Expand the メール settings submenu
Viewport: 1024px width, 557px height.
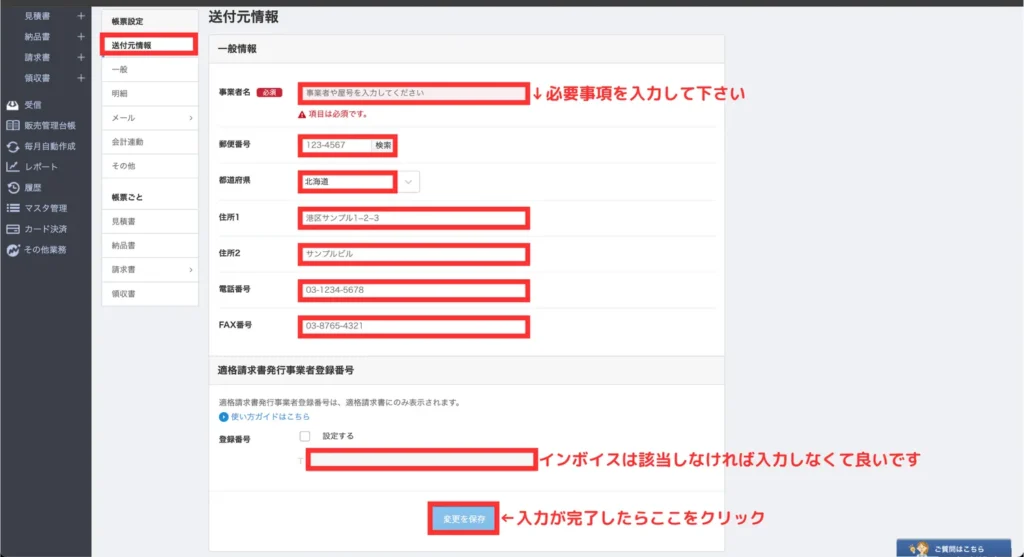point(190,118)
